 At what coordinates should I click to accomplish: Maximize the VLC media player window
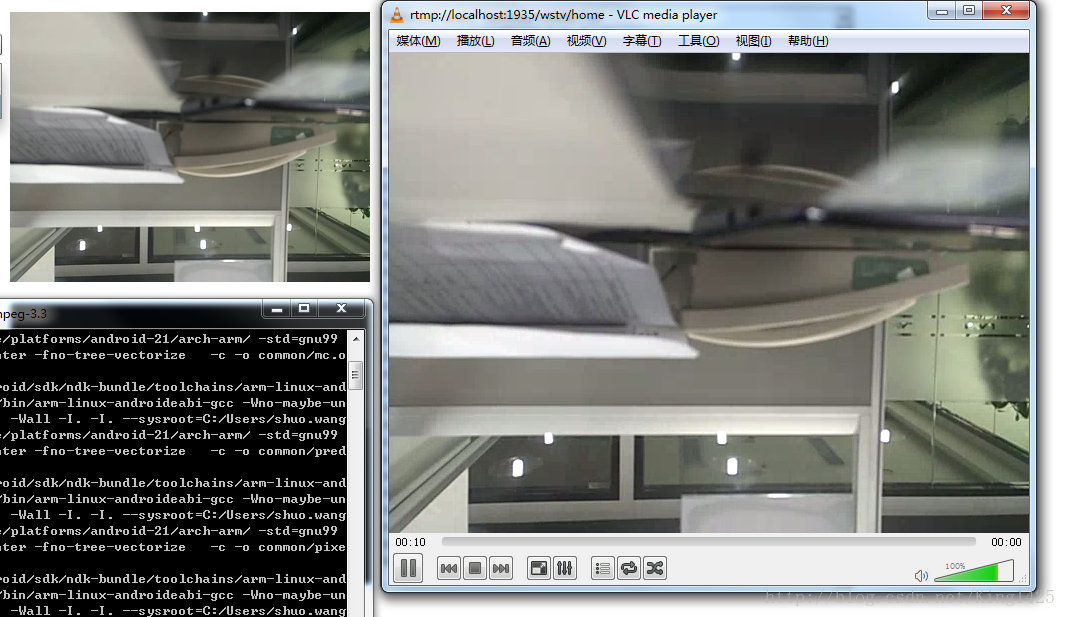coord(969,11)
